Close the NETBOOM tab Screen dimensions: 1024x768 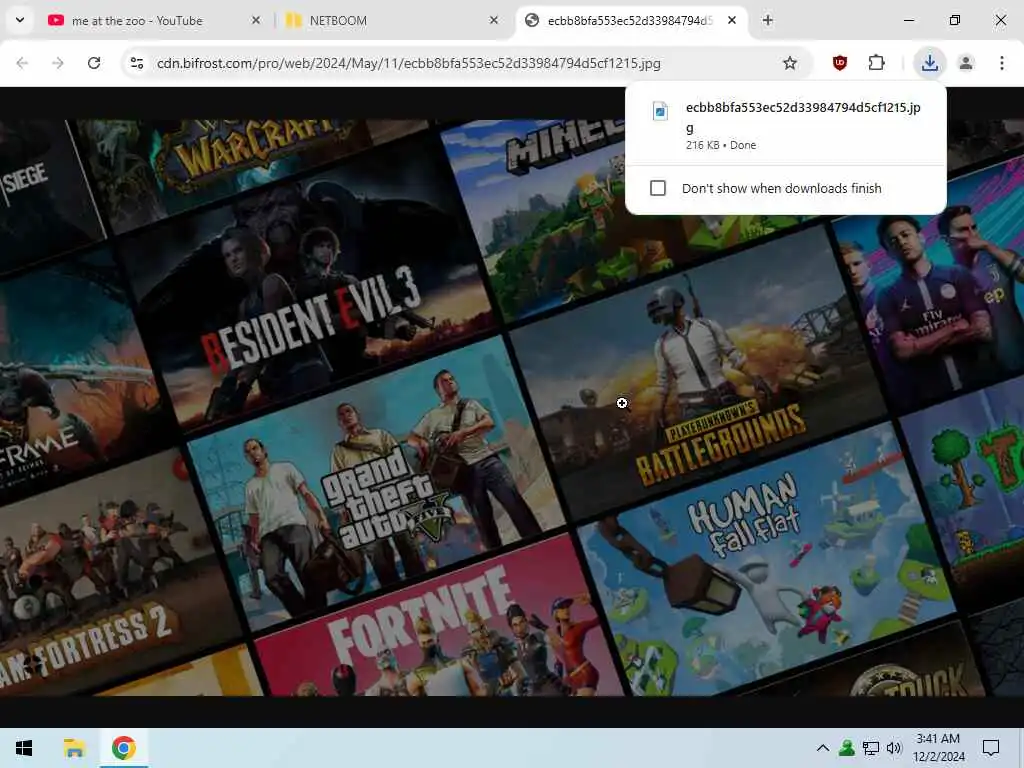click(494, 20)
